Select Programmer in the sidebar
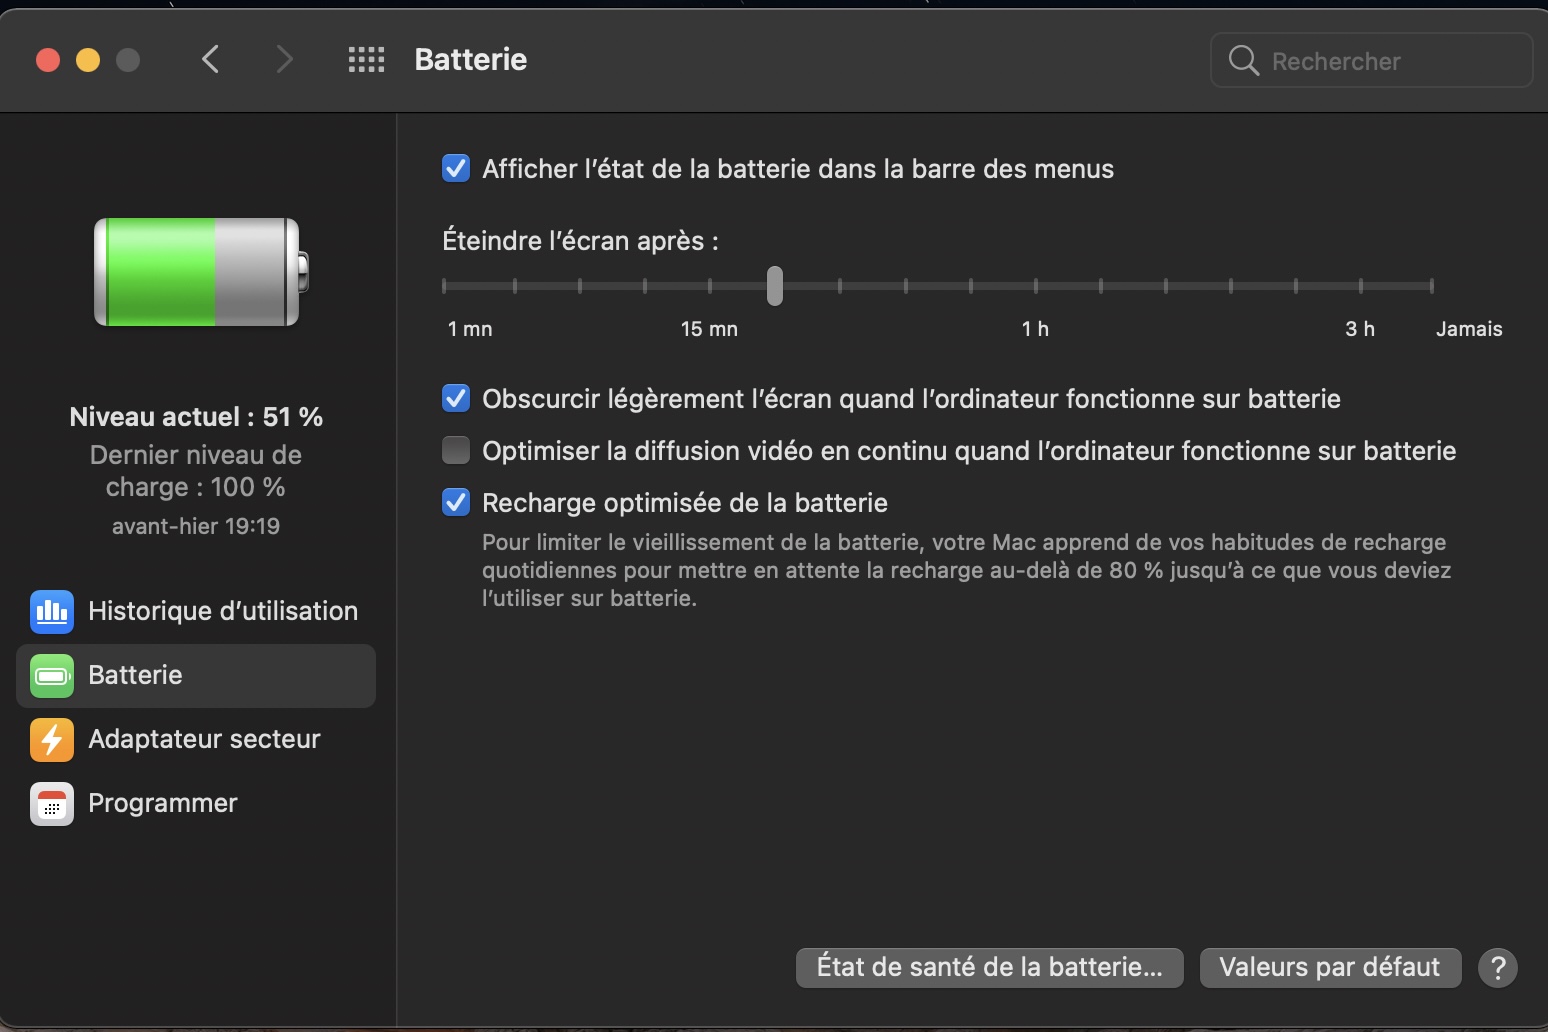The image size is (1548, 1032). [x=163, y=804]
